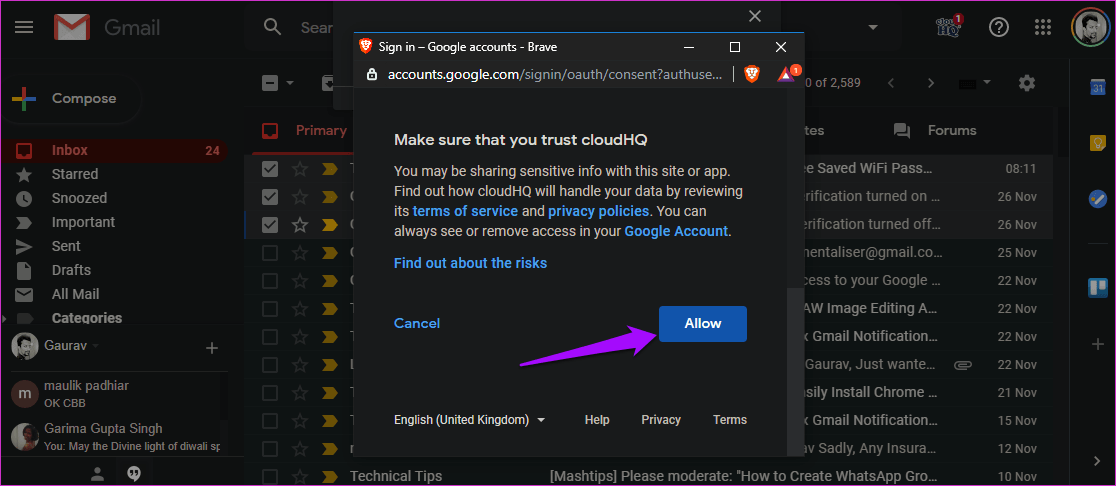Click the Gmail envelope logo

point(71,28)
